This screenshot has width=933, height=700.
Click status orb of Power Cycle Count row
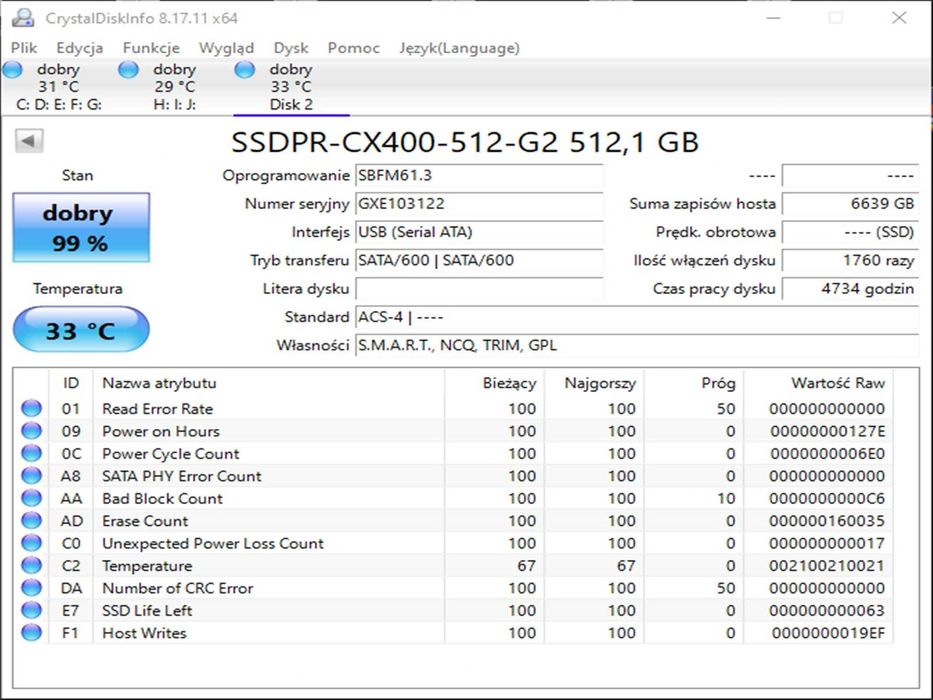(x=32, y=453)
